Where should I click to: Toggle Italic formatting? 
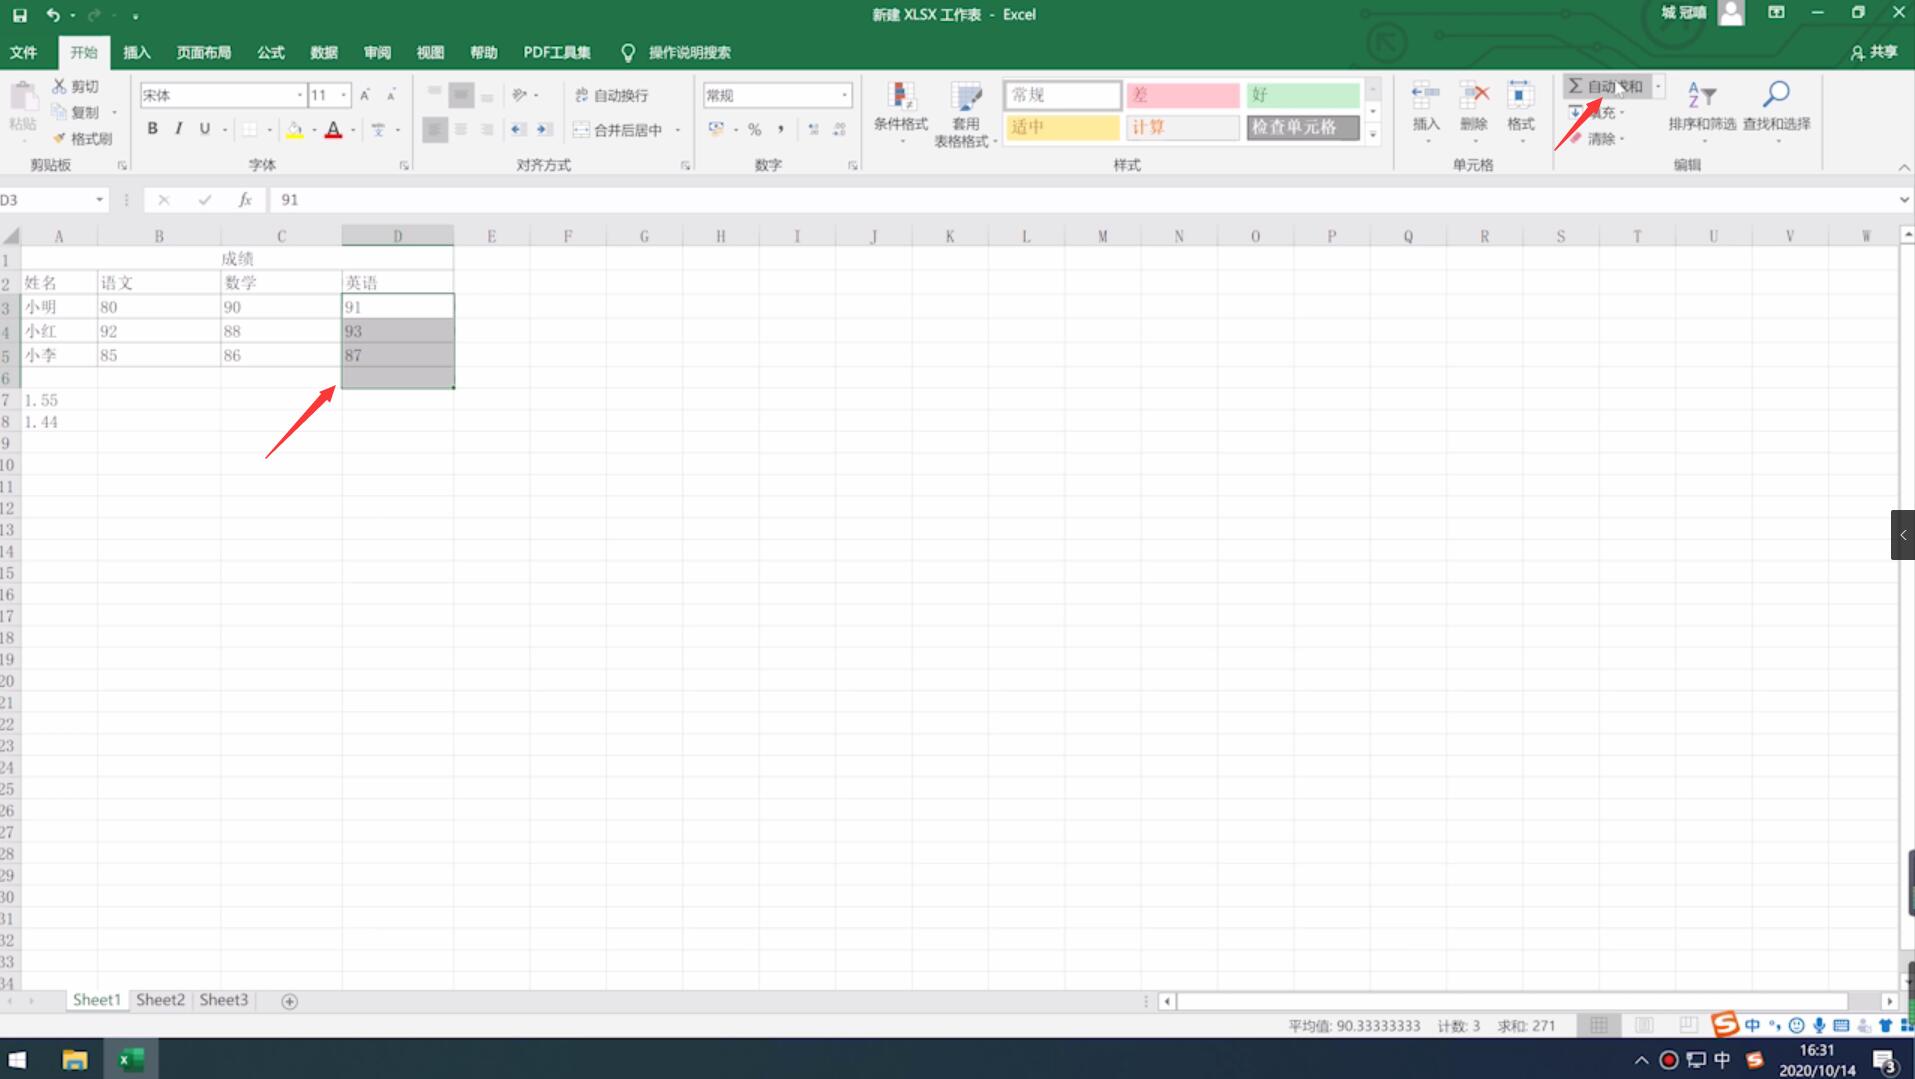click(x=178, y=129)
